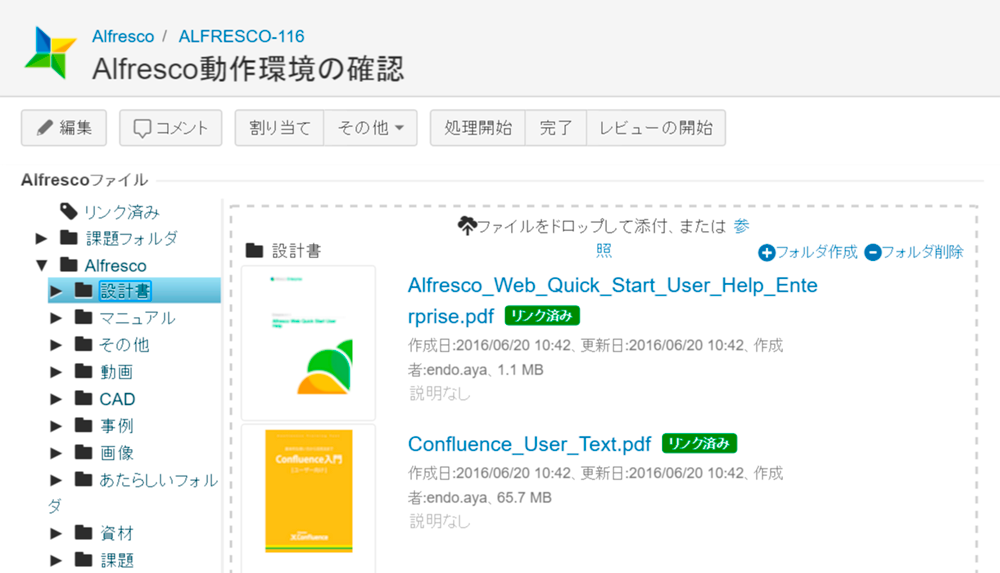Expand the 画像 folder arrow

[56, 452]
